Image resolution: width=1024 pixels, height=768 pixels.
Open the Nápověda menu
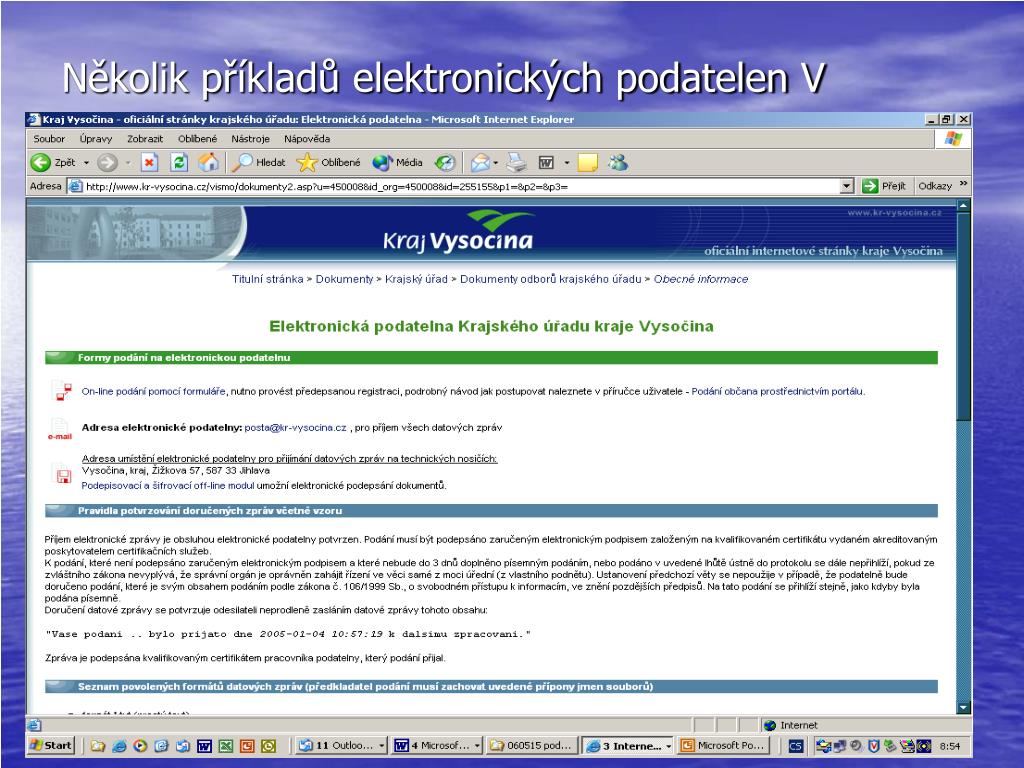(307, 138)
